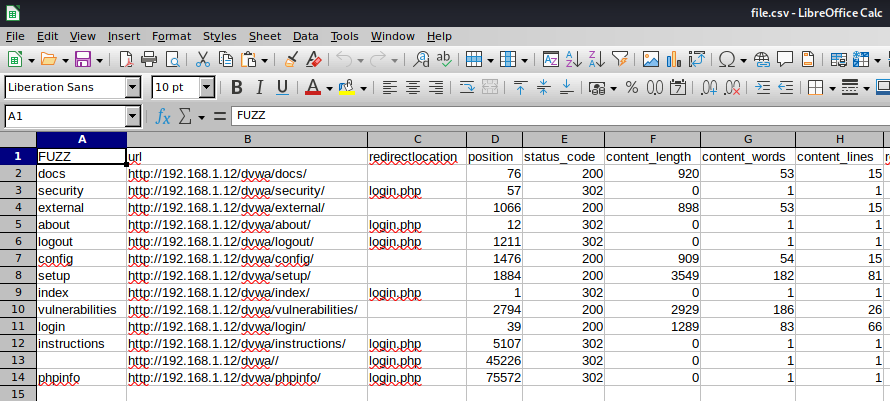890x401 pixels.
Task: Click the Cut scissors icon
Action: 203,60
